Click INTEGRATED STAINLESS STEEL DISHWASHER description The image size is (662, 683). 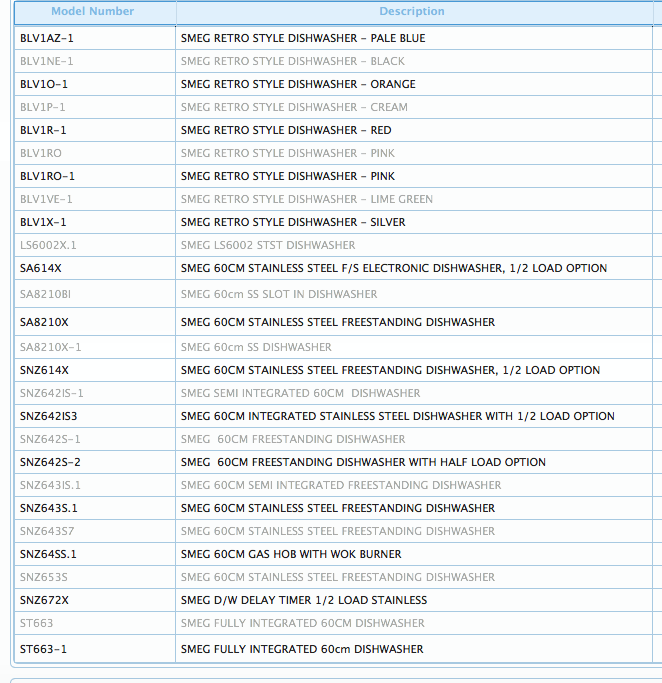point(398,417)
